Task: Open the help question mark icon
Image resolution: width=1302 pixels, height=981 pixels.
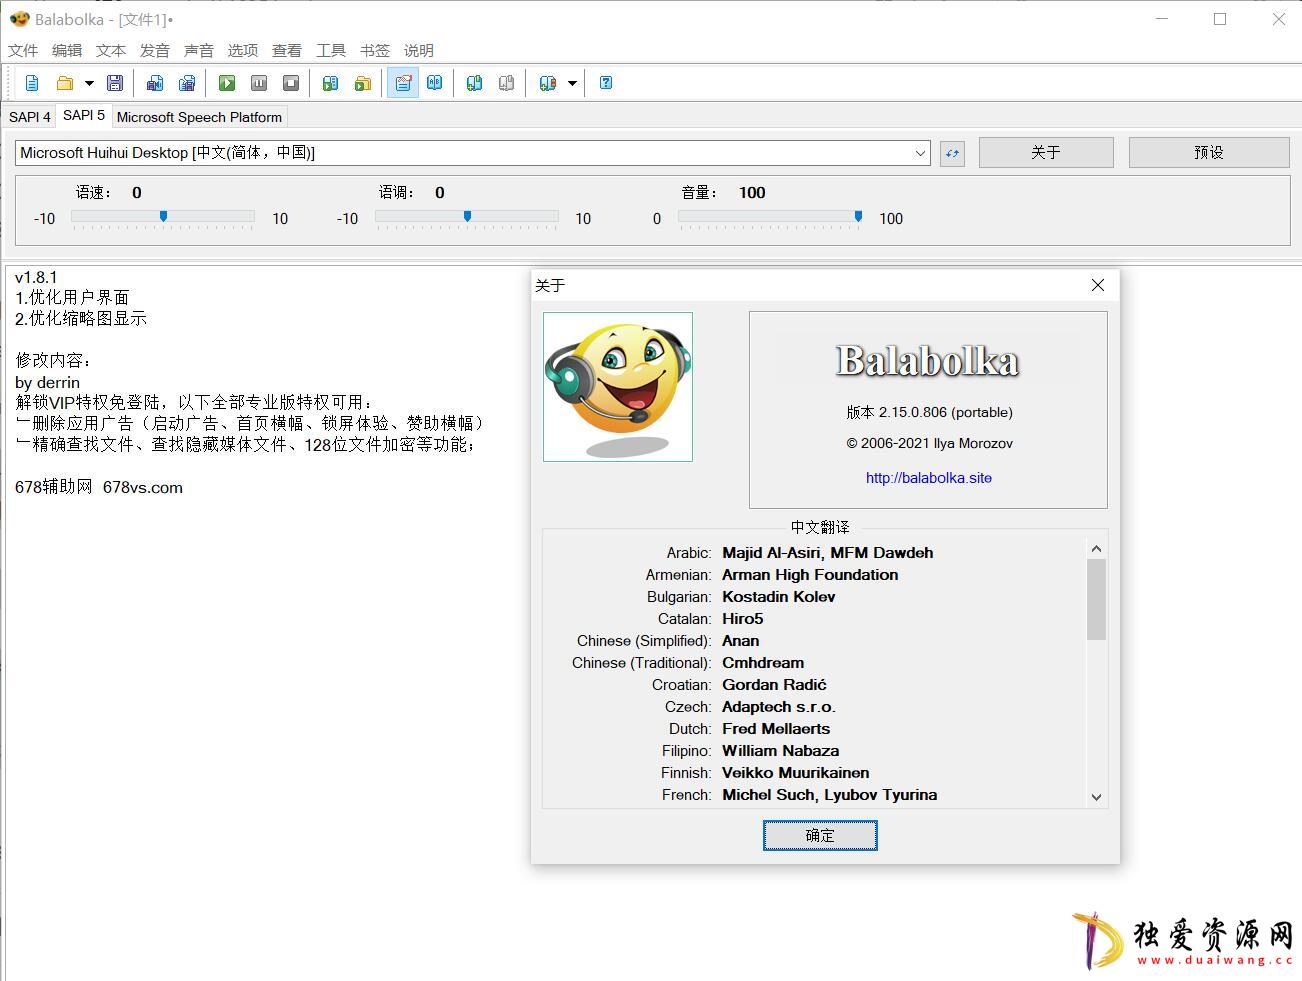Action: [606, 83]
